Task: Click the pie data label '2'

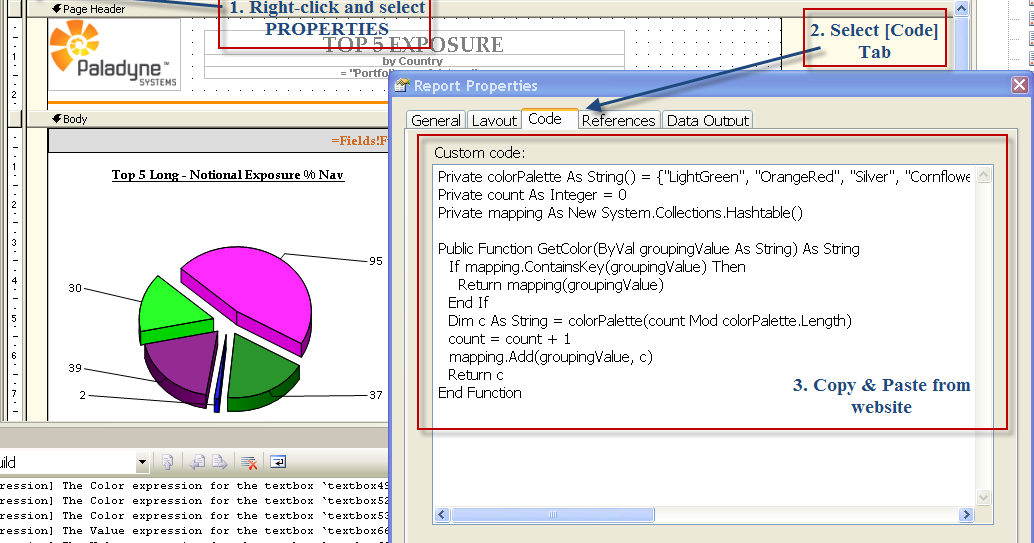Action: (x=82, y=395)
